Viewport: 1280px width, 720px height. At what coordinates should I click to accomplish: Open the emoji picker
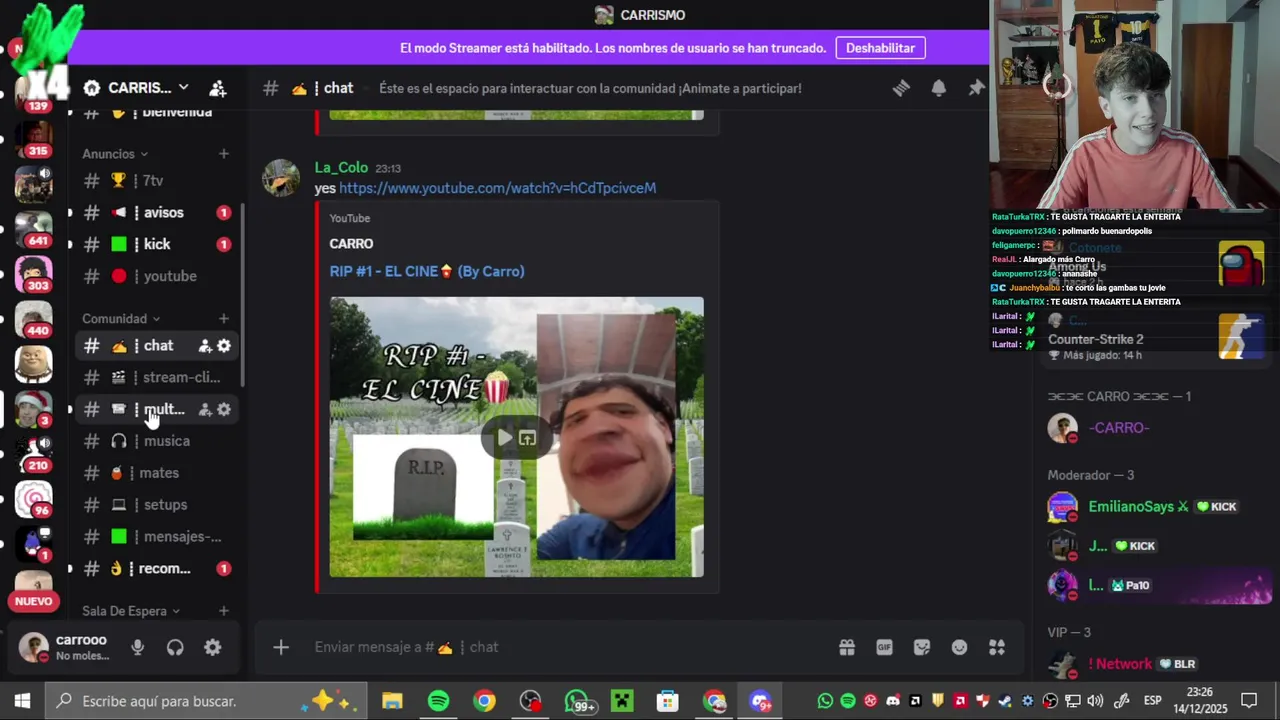pos(959,647)
